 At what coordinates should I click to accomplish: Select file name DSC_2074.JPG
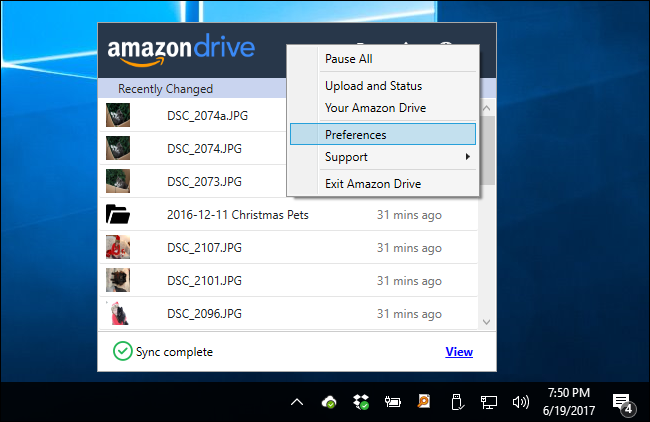204,148
